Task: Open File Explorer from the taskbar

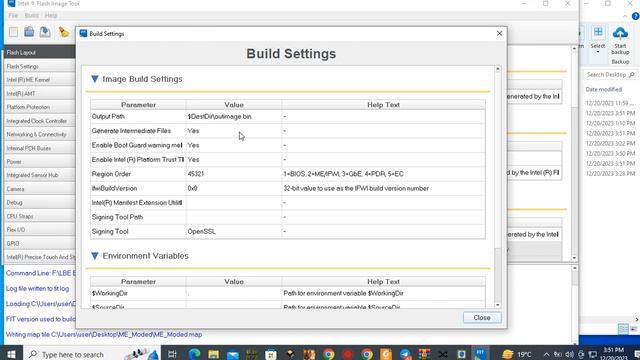Action: click(x=213, y=354)
